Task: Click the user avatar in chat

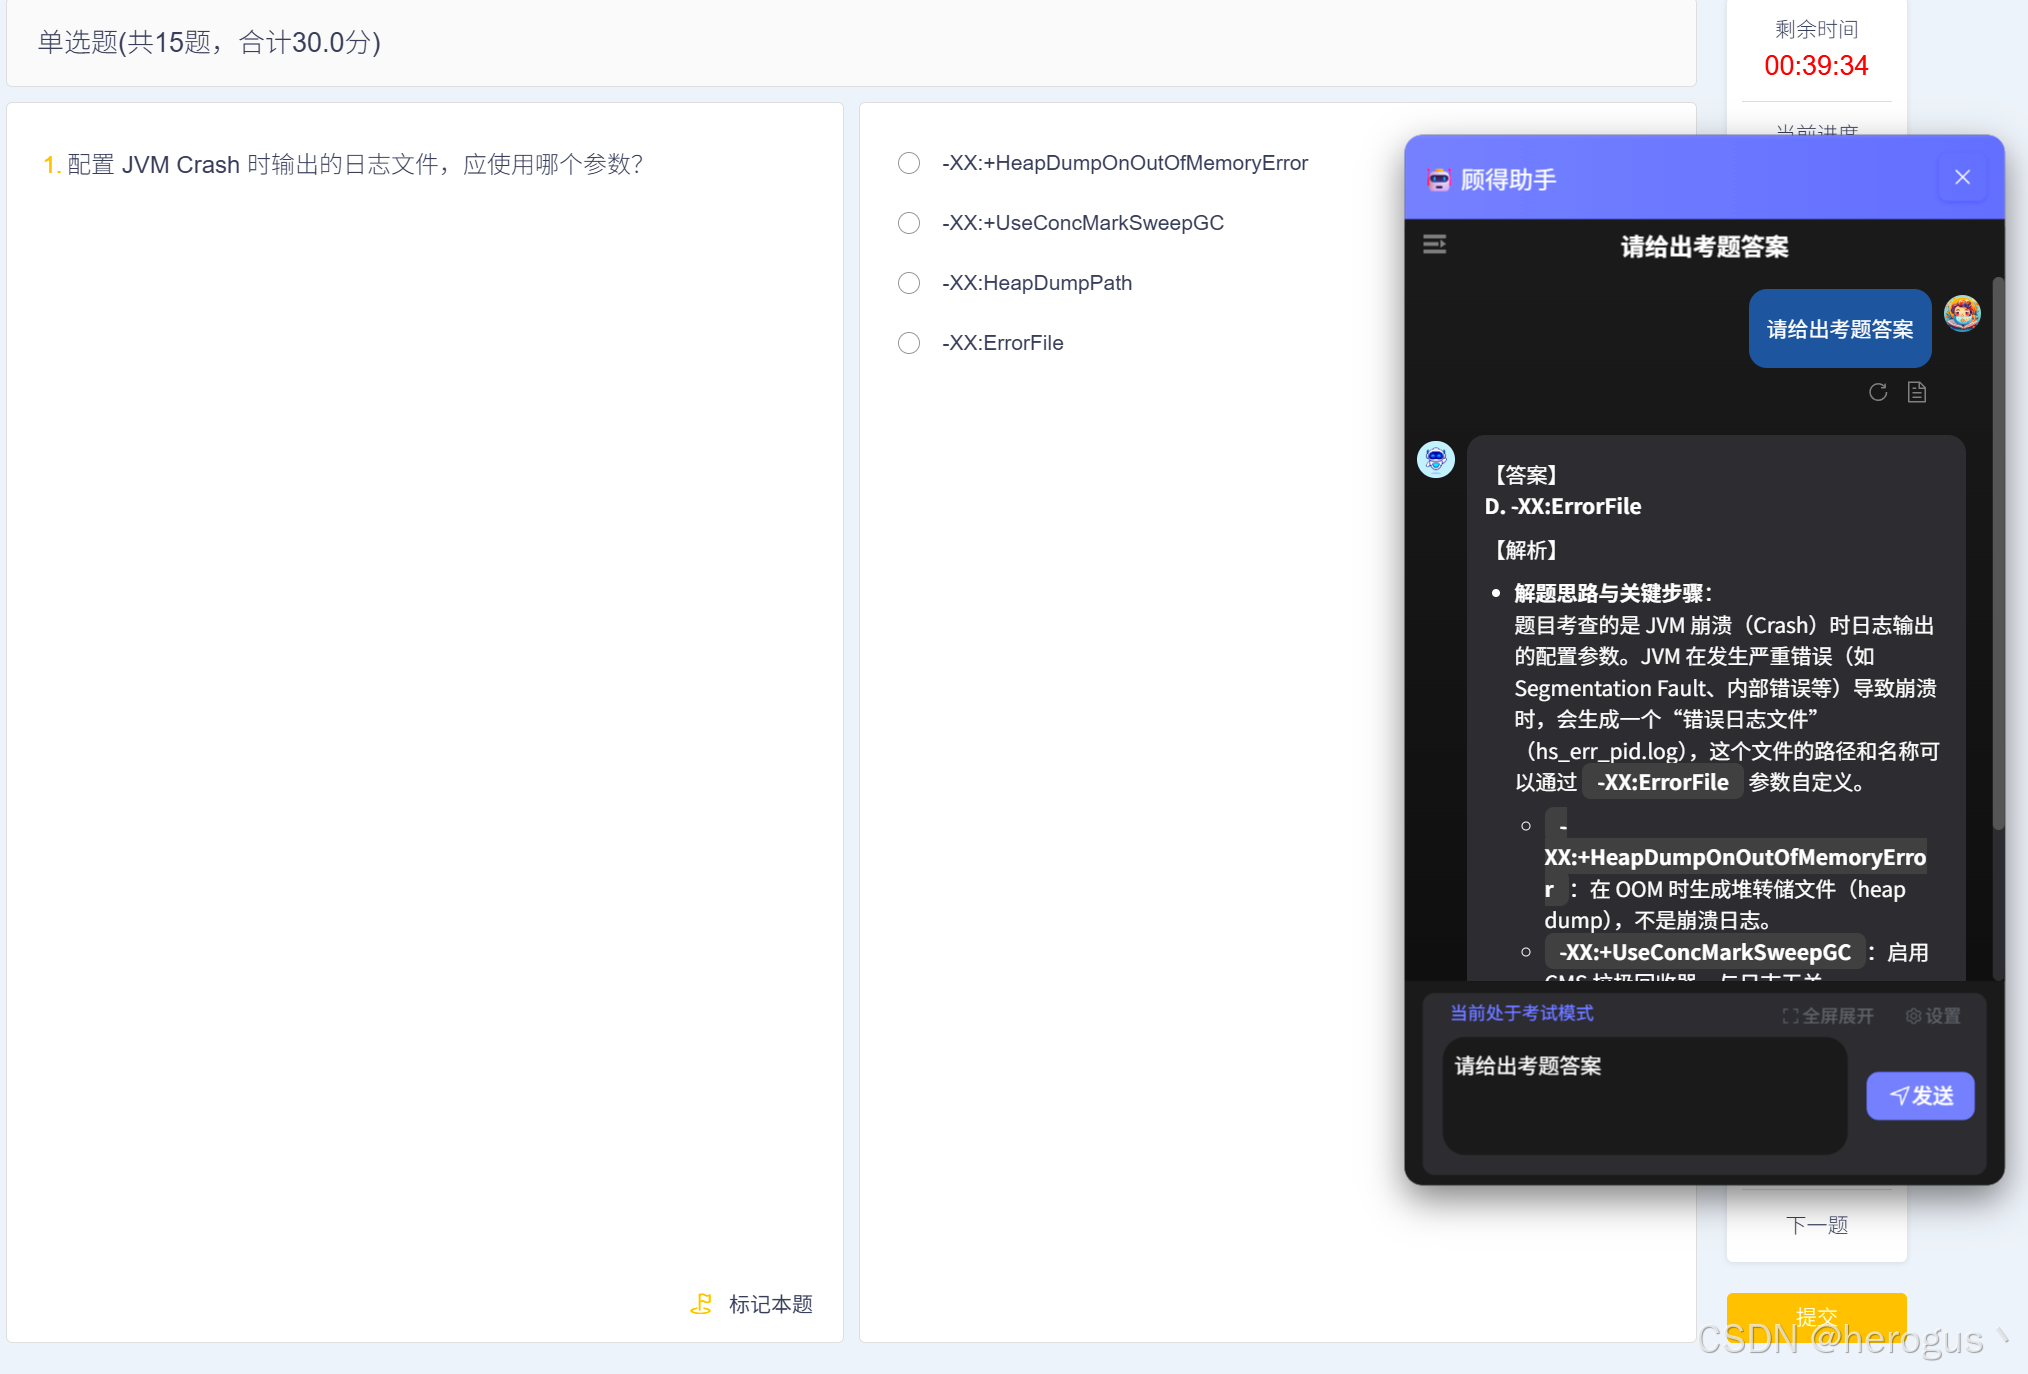Action: point(1961,314)
